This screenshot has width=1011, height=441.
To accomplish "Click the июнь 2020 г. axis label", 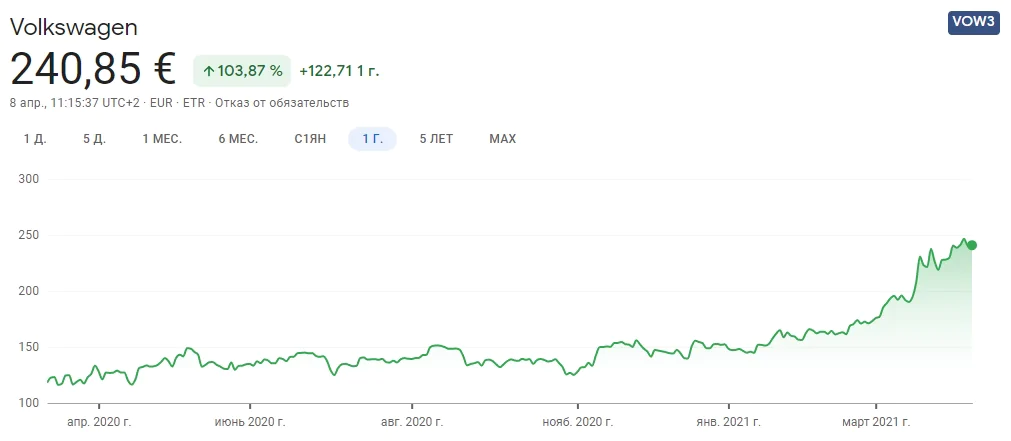I will [250, 422].
